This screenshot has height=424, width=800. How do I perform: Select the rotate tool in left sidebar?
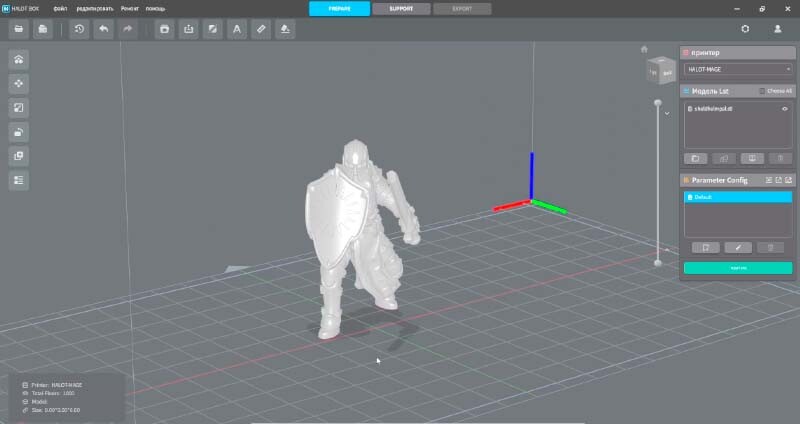[19, 132]
